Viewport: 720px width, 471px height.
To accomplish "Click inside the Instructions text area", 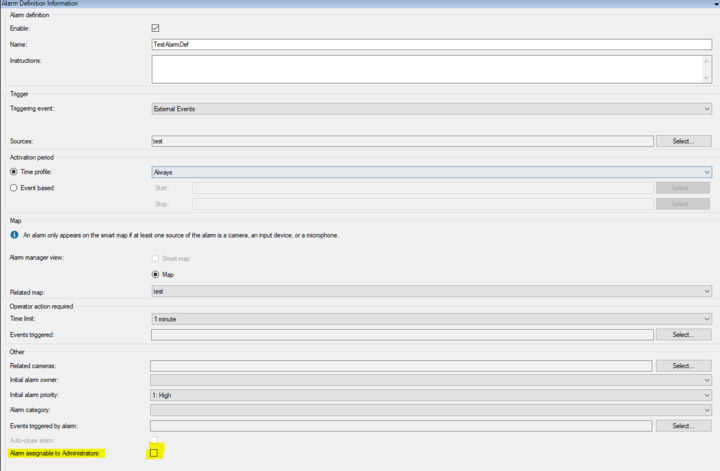I will (x=425, y=69).
